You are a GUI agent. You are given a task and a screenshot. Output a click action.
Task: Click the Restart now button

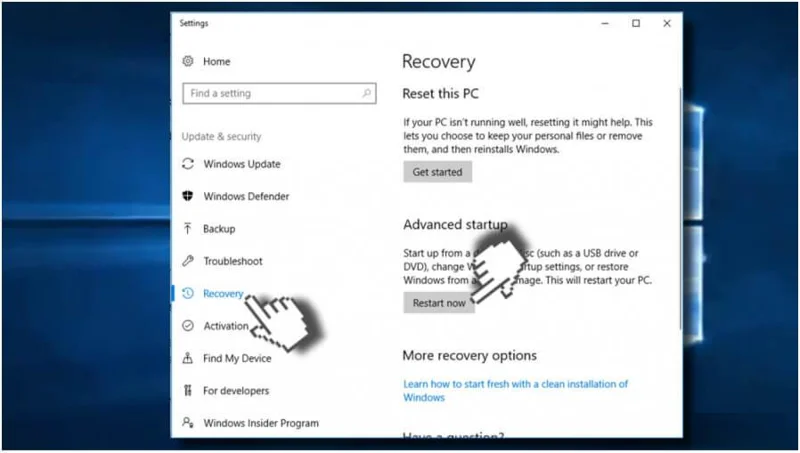click(x=439, y=303)
